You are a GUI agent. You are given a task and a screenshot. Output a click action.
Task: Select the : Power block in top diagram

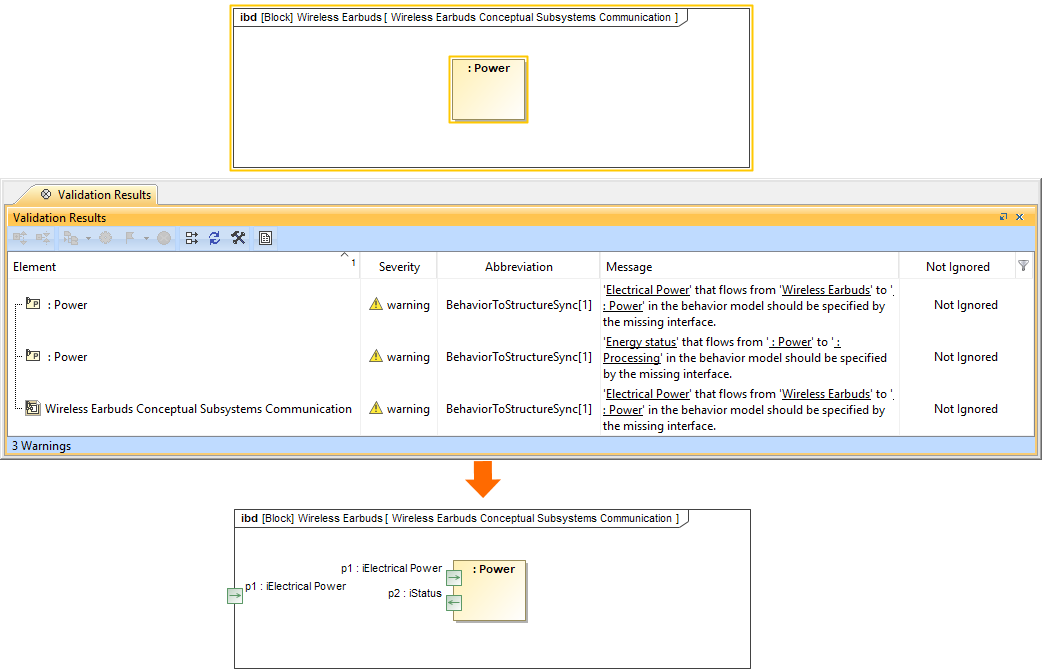[488, 90]
